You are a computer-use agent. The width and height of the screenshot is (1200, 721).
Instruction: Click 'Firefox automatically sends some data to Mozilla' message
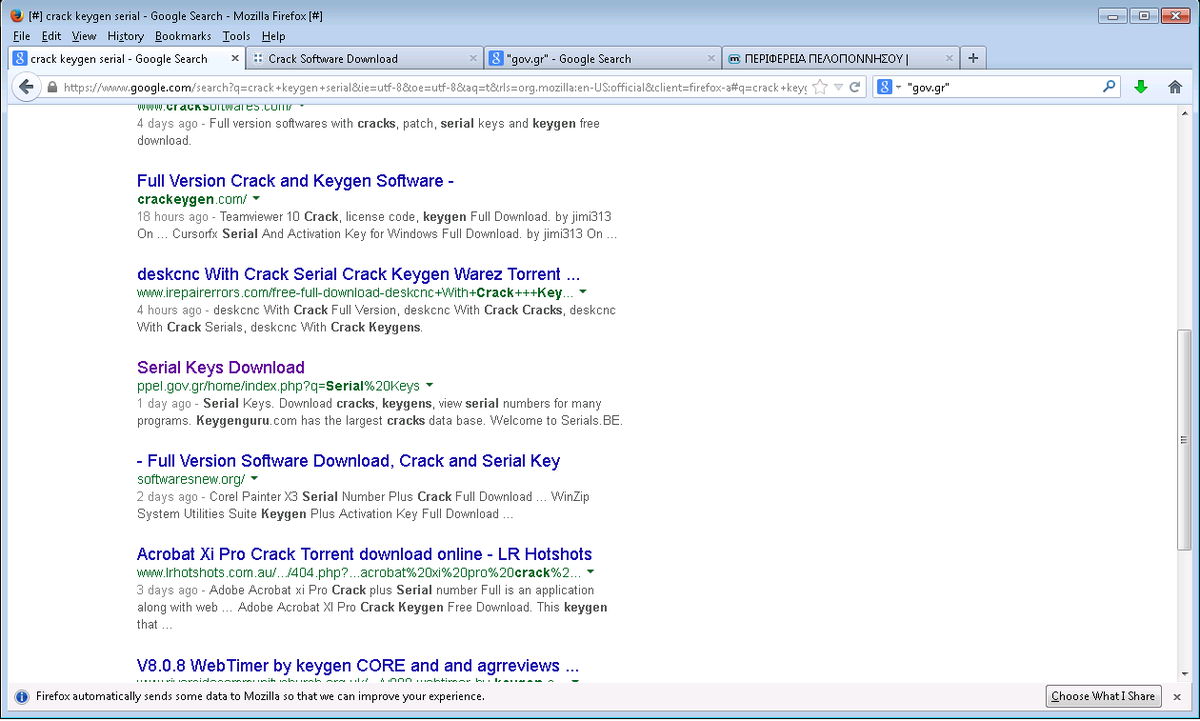[x=260, y=696]
